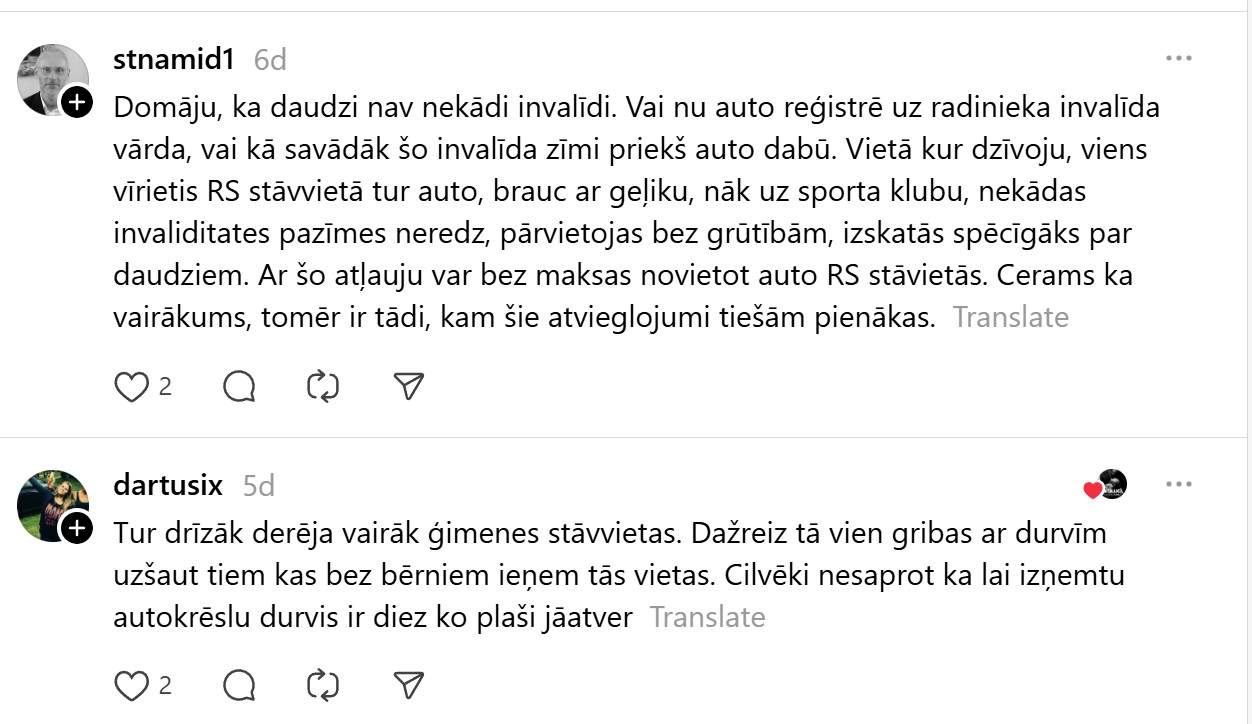This screenshot has width=1252, height=724.
Task: Click dartusix's avatar photo
Action: 50,503
